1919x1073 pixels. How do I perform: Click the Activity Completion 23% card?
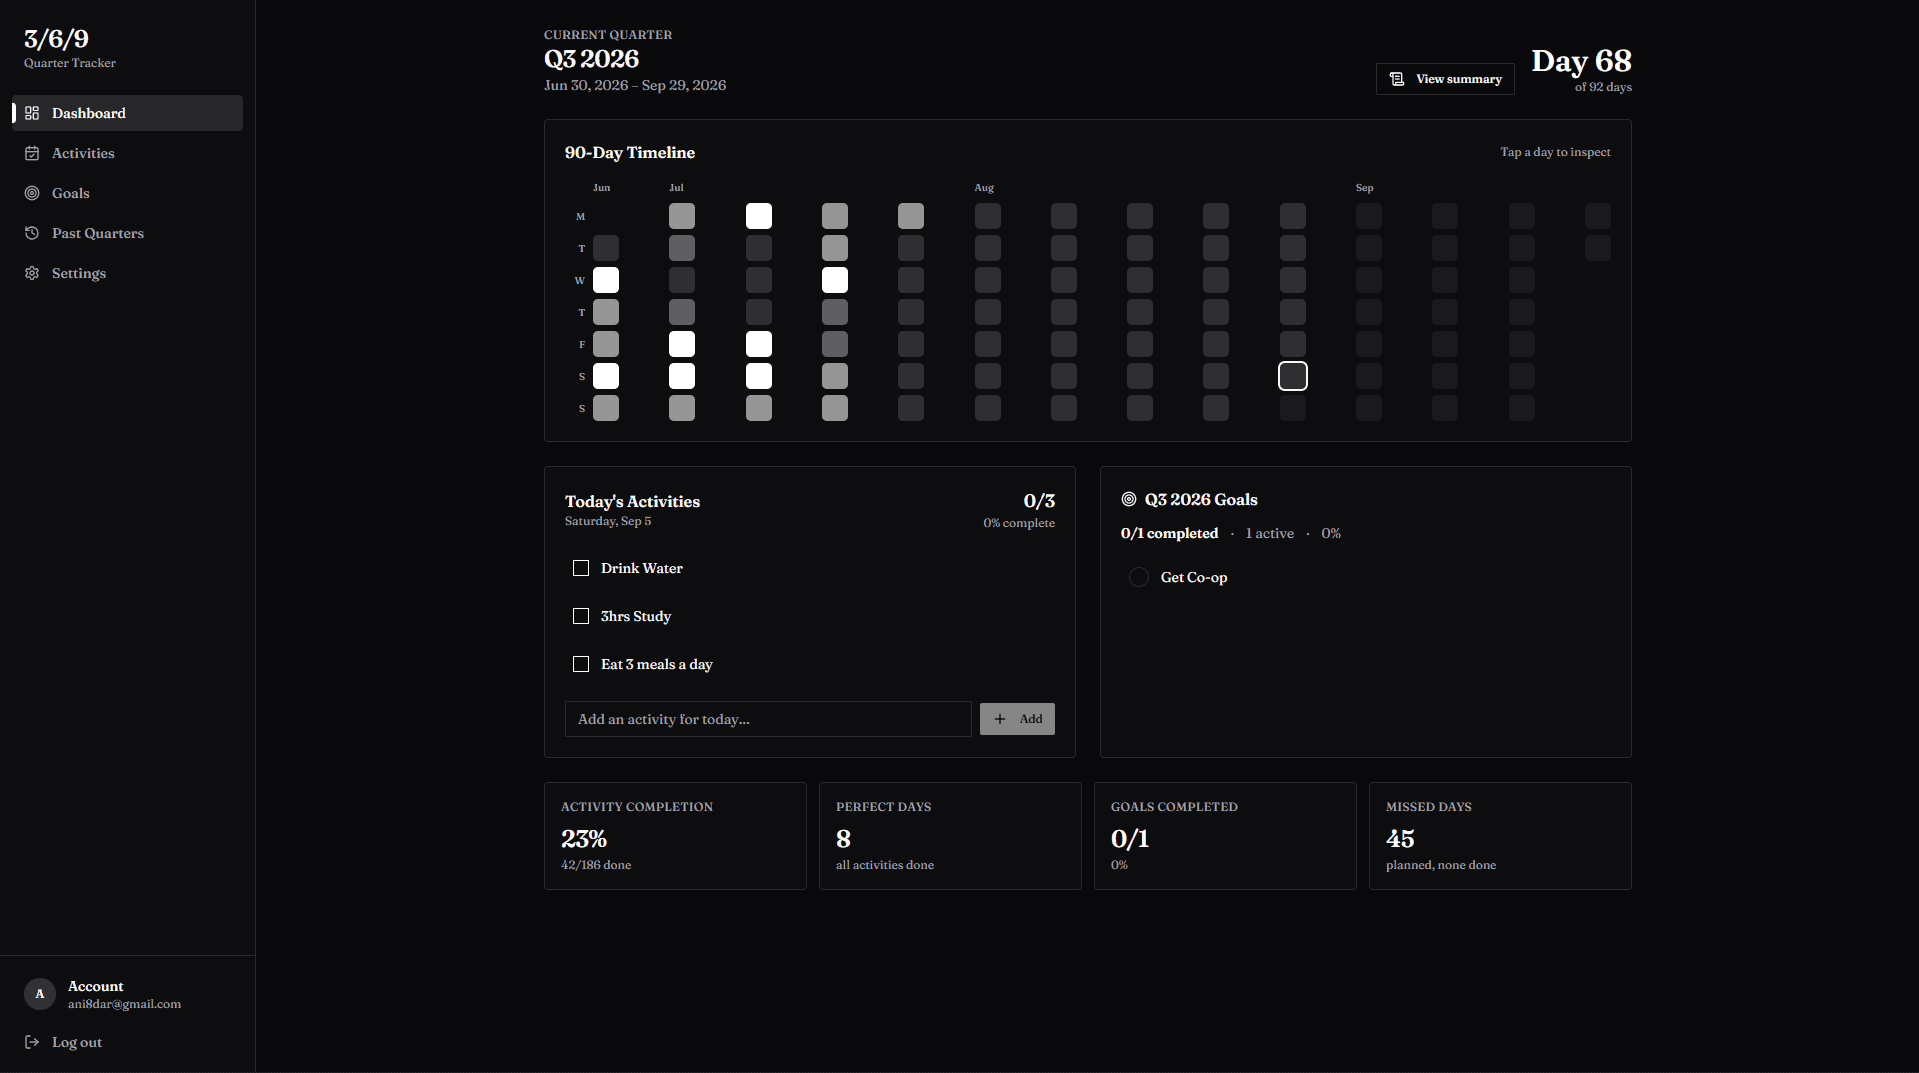click(x=675, y=836)
